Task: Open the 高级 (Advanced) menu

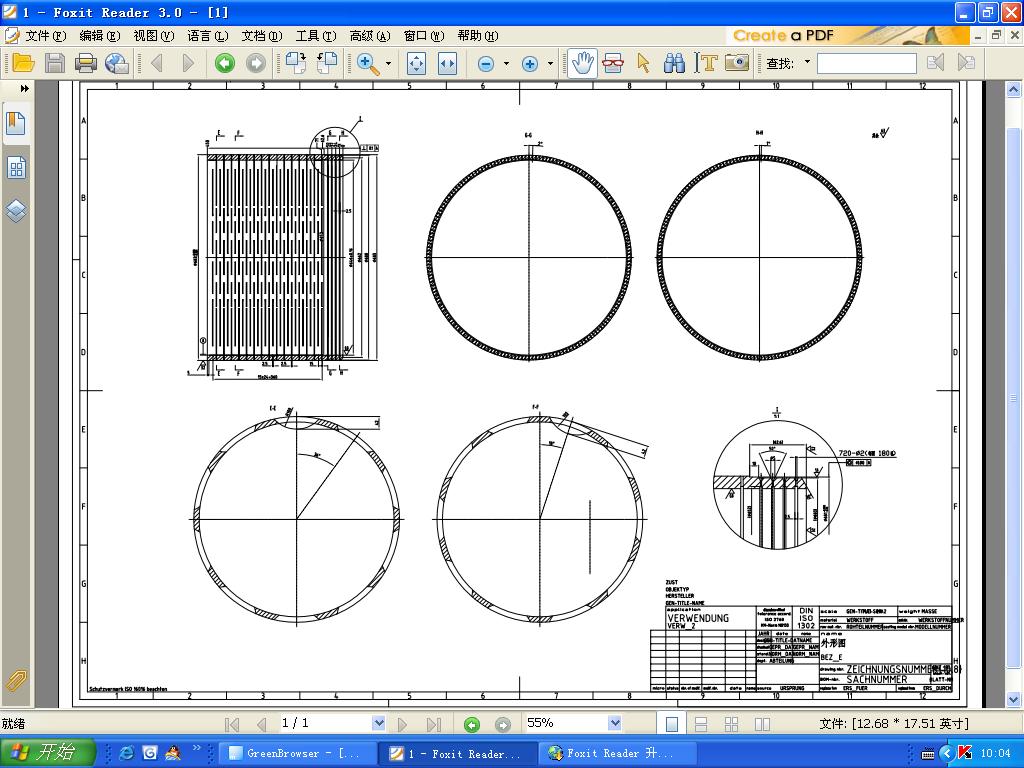Action: pyautogui.click(x=370, y=36)
